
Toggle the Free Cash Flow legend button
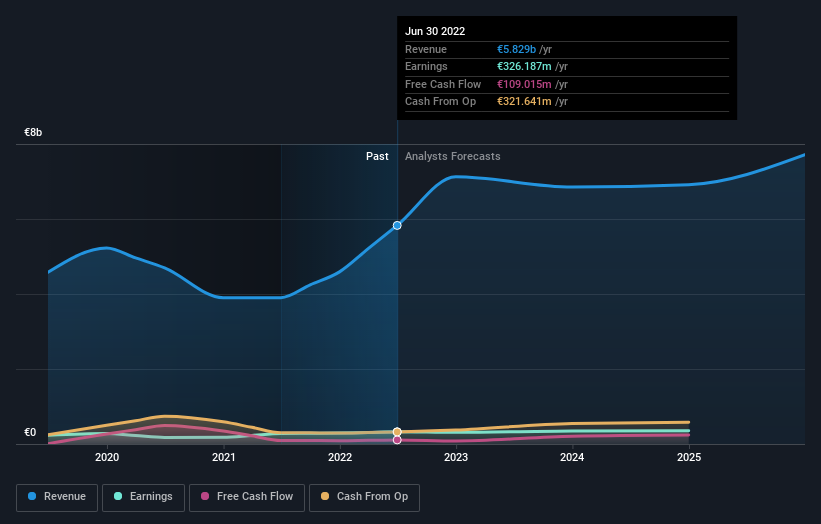tap(247, 497)
